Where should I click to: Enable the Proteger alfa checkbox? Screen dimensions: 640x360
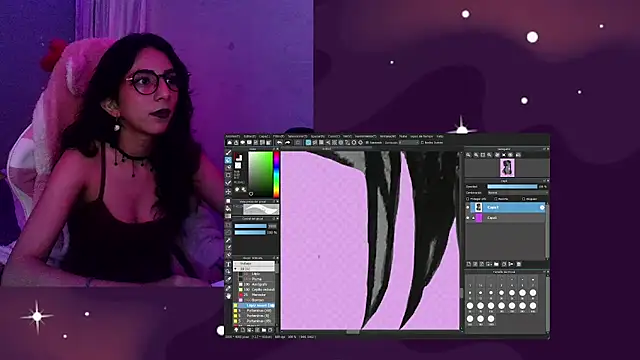click(468, 199)
